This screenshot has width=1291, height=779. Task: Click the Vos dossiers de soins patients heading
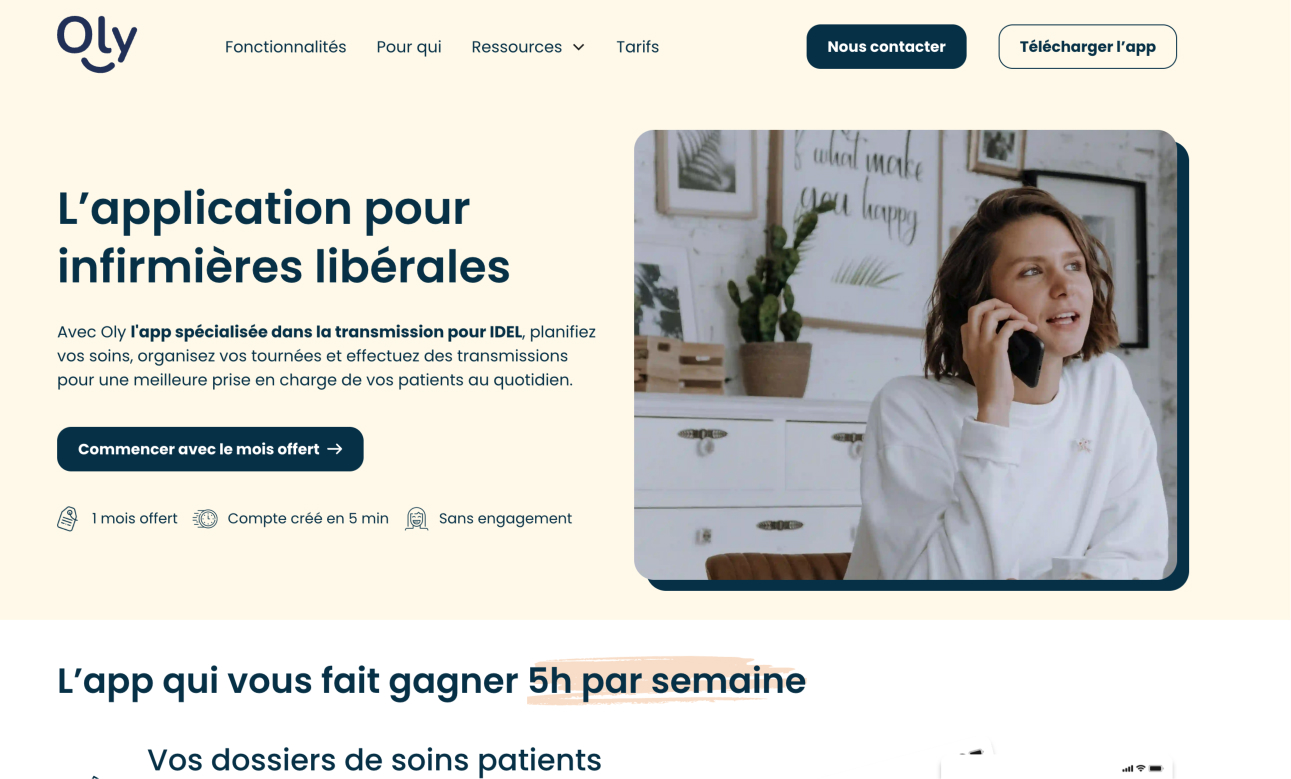point(374,760)
